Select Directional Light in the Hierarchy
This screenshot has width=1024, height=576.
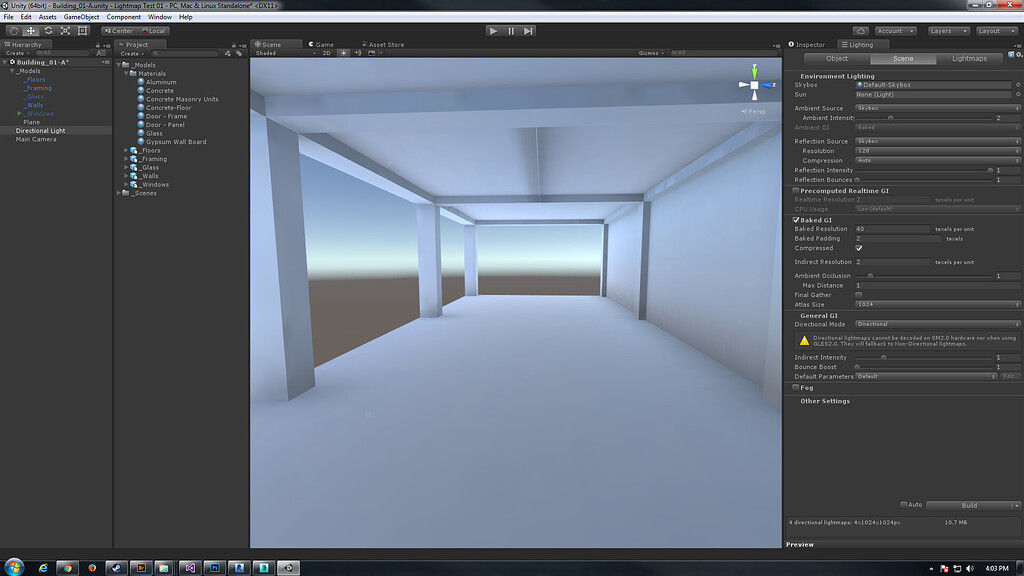41,130
